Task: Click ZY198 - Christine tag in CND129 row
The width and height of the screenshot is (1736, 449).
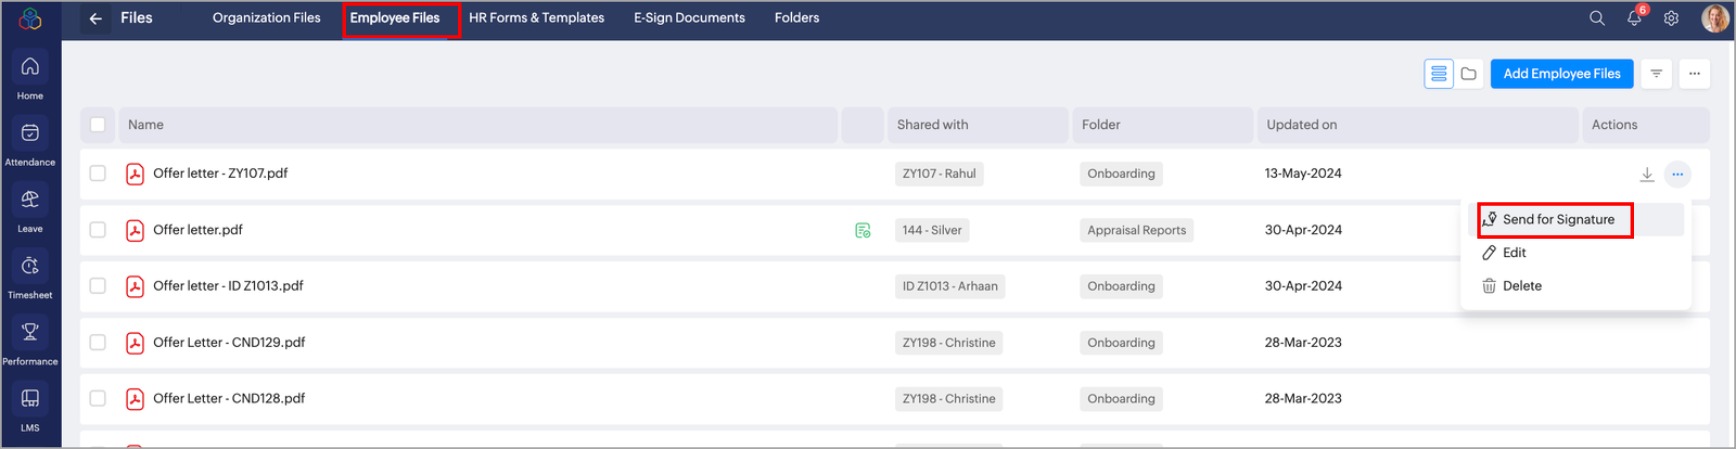Action: [949, 343]
